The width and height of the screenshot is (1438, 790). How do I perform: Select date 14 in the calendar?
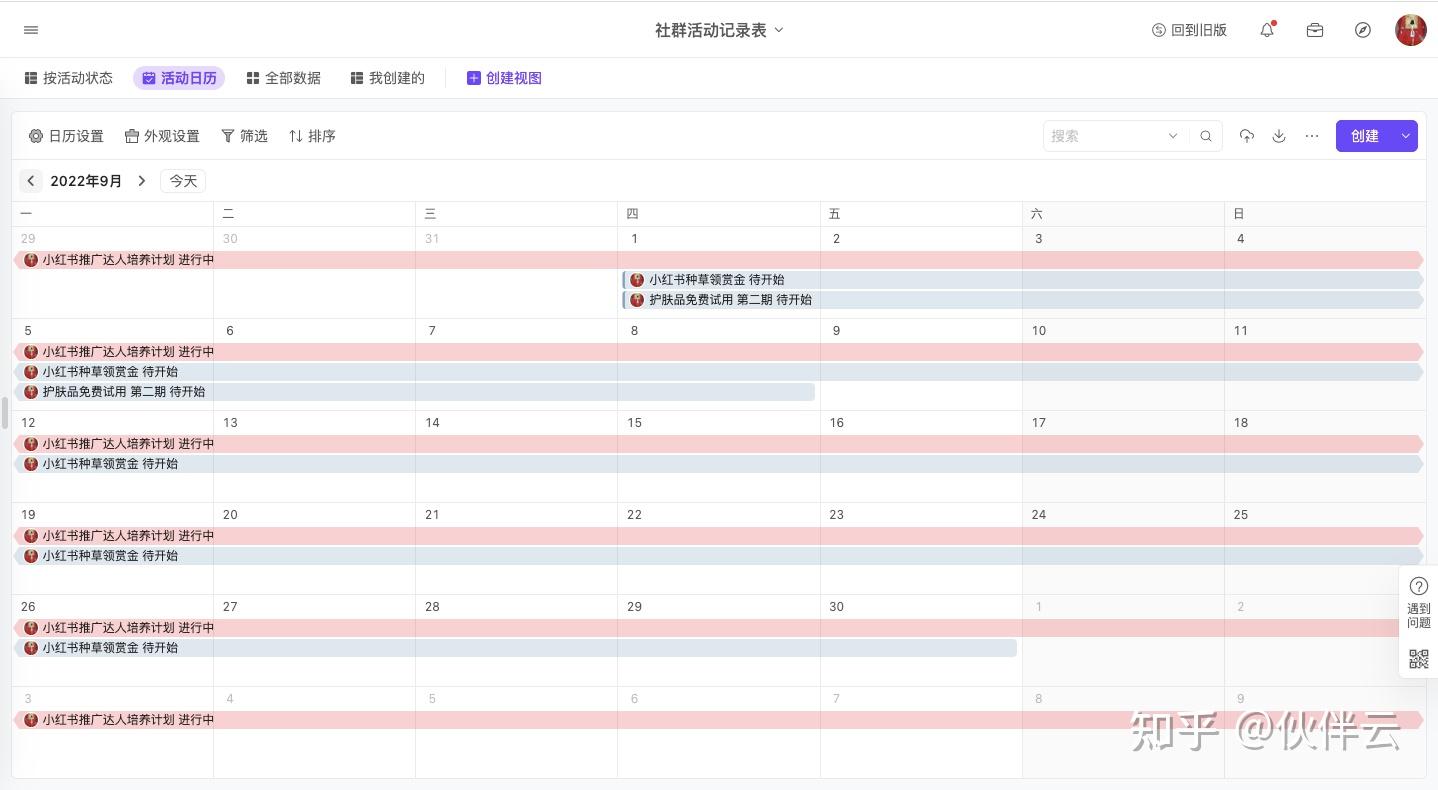point(432,423)
